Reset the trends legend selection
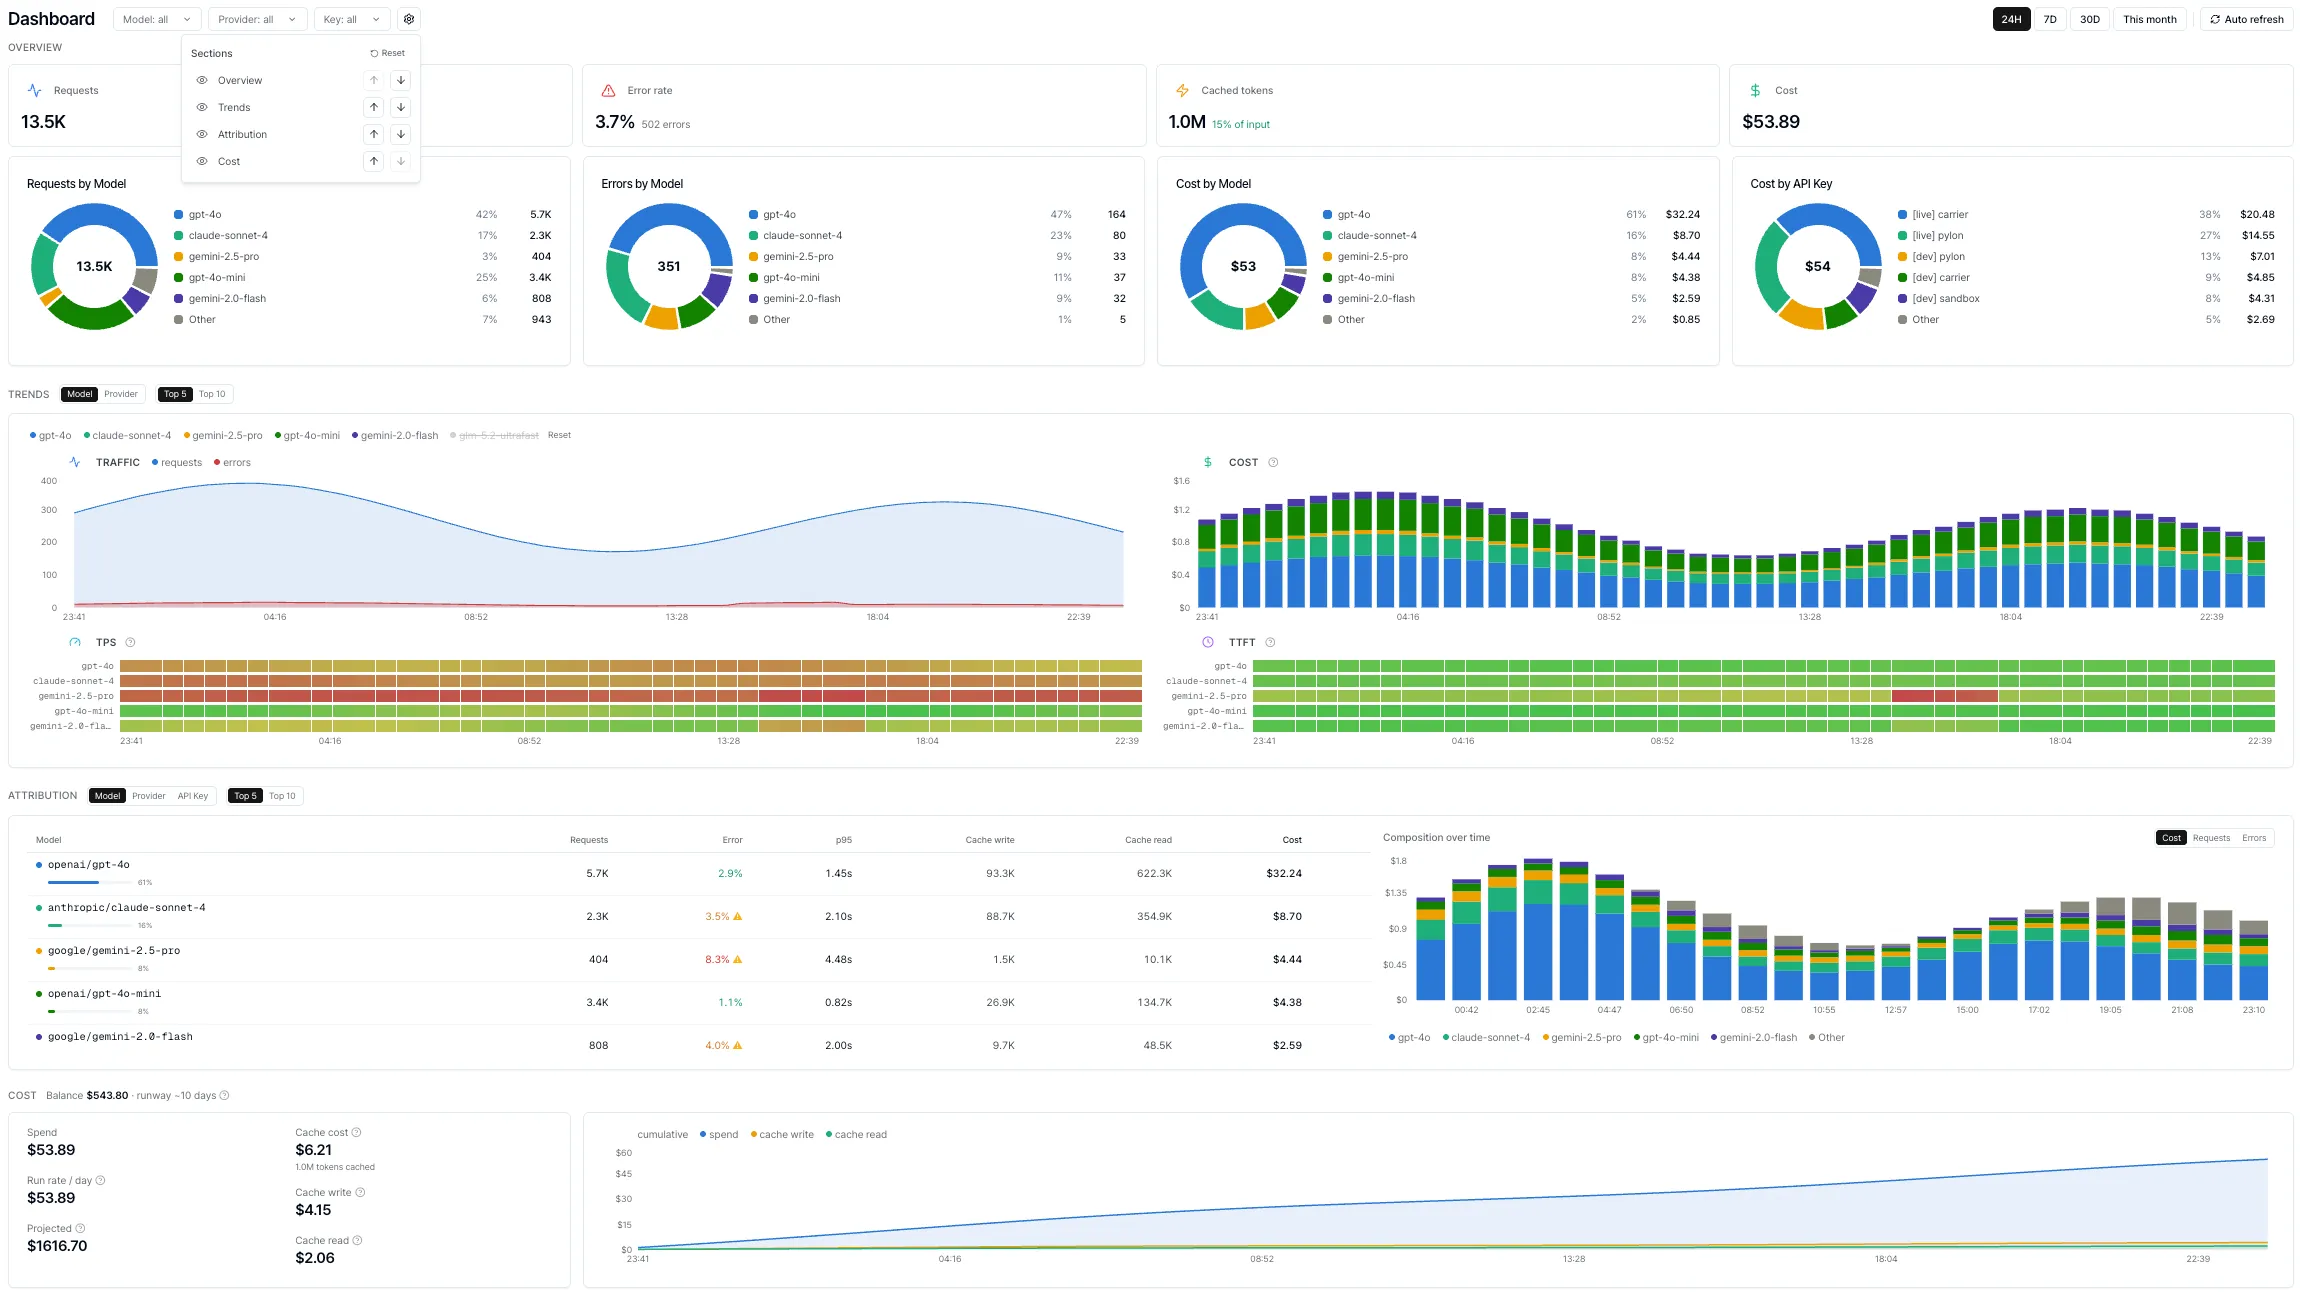 [559, 435]
